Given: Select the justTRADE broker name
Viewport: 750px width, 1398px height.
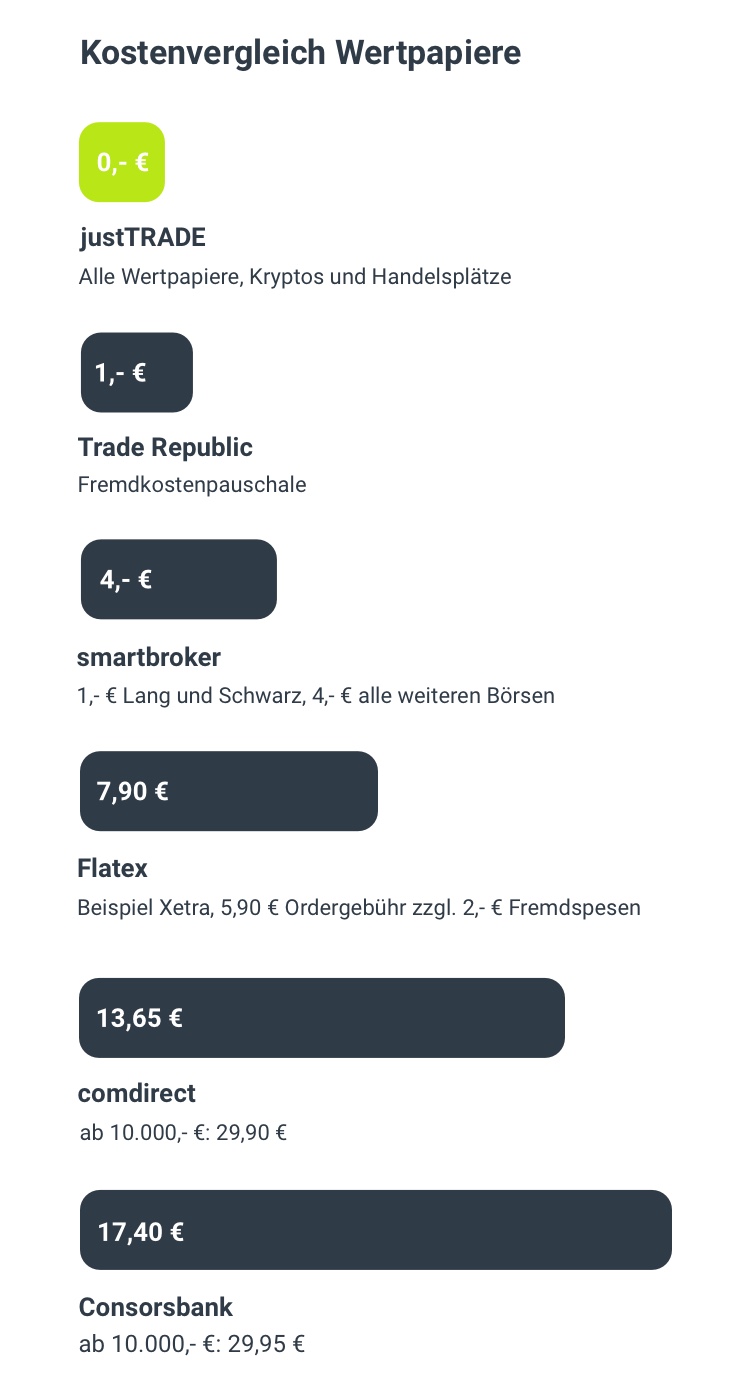Looking at the screenshot, I should coord(142,238).
